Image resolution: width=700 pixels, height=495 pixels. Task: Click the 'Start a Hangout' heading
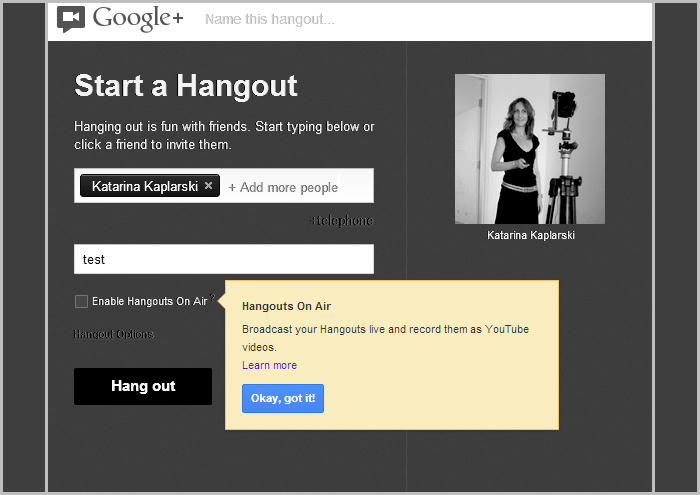[186, 86]
